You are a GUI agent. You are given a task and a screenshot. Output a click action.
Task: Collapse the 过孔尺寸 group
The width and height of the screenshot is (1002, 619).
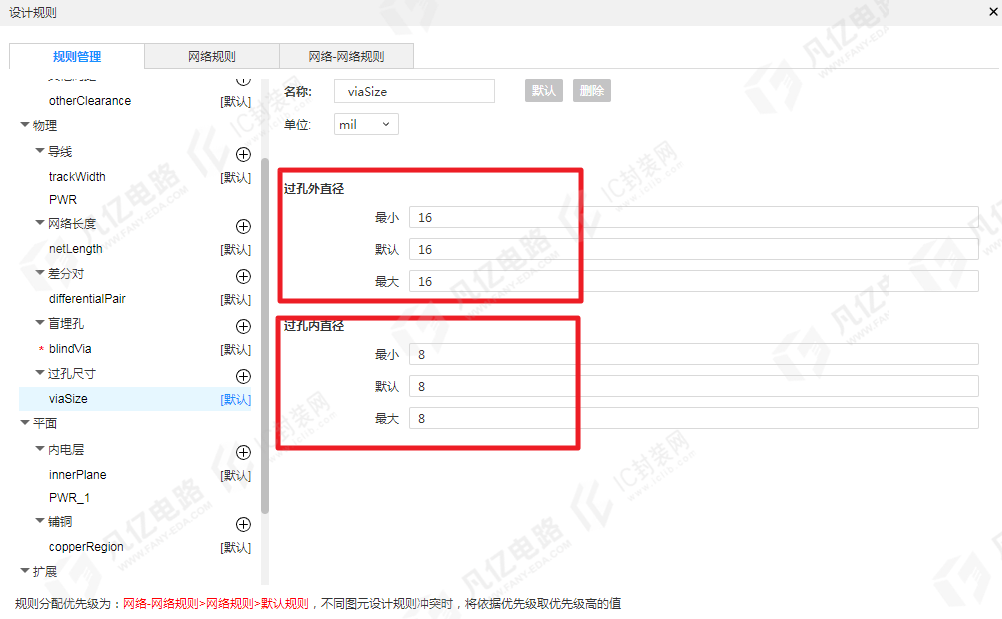[x=40, y=372]
